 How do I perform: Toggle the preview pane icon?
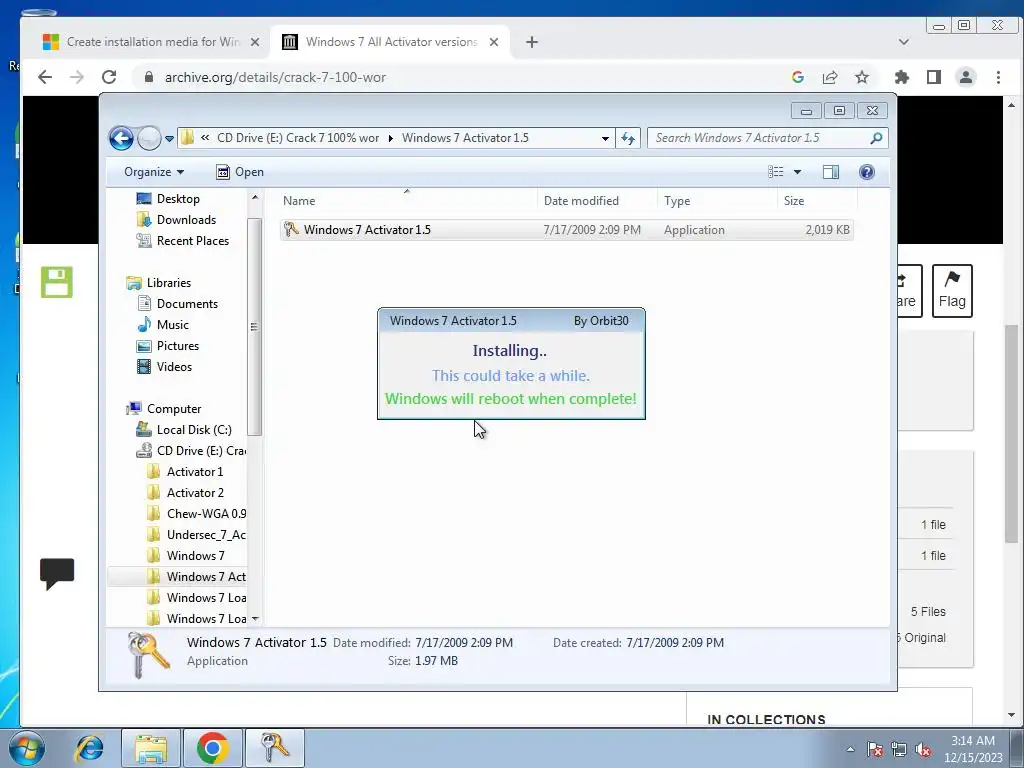[831, 172]
